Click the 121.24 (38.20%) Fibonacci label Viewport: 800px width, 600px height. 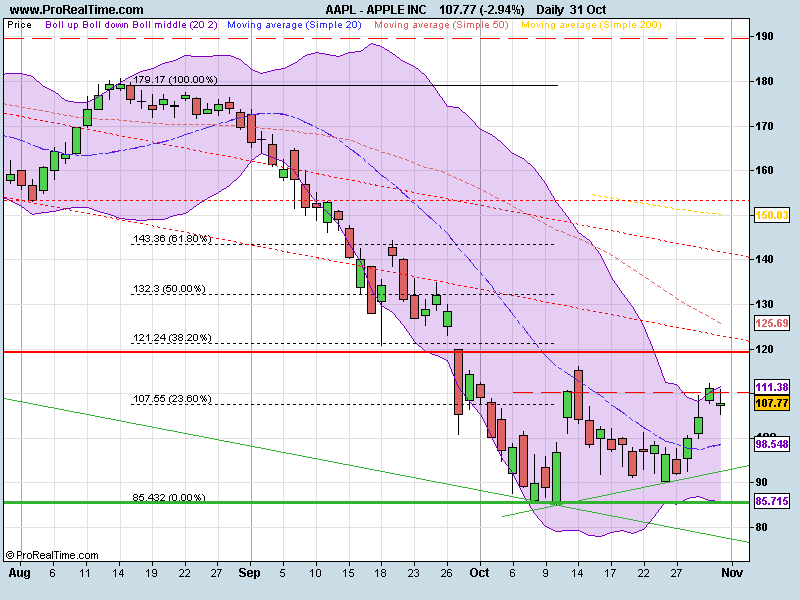coord(172,337)
